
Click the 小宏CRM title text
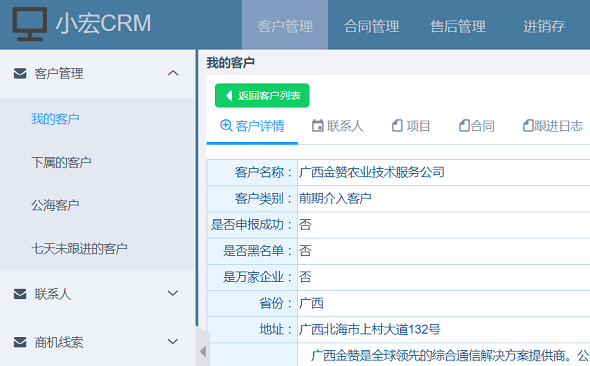point(103,23)
